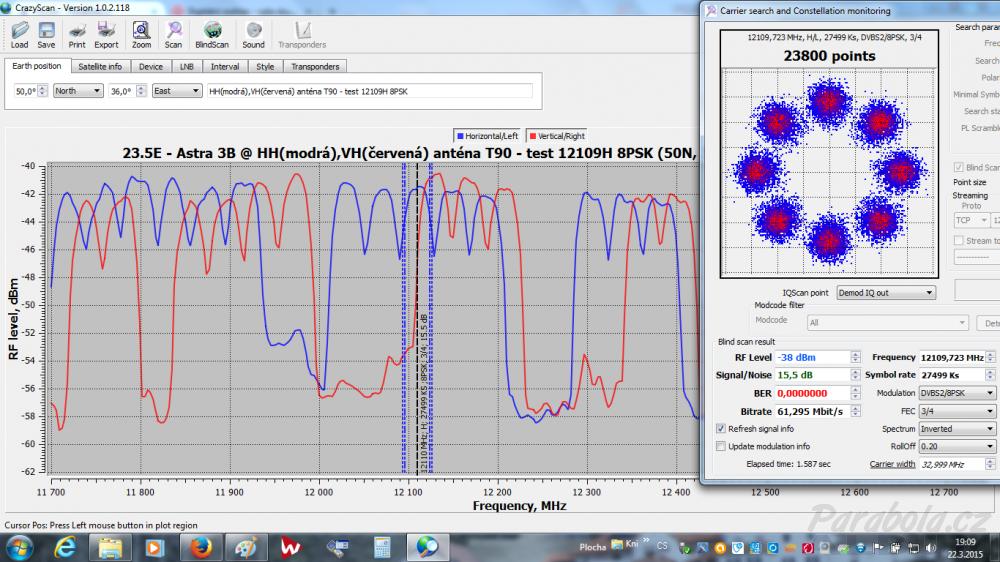Toggle the Refresh signal info checkbox
Image resolution: width=1000 pixels, height=562 pixels.
coord(721,429)
